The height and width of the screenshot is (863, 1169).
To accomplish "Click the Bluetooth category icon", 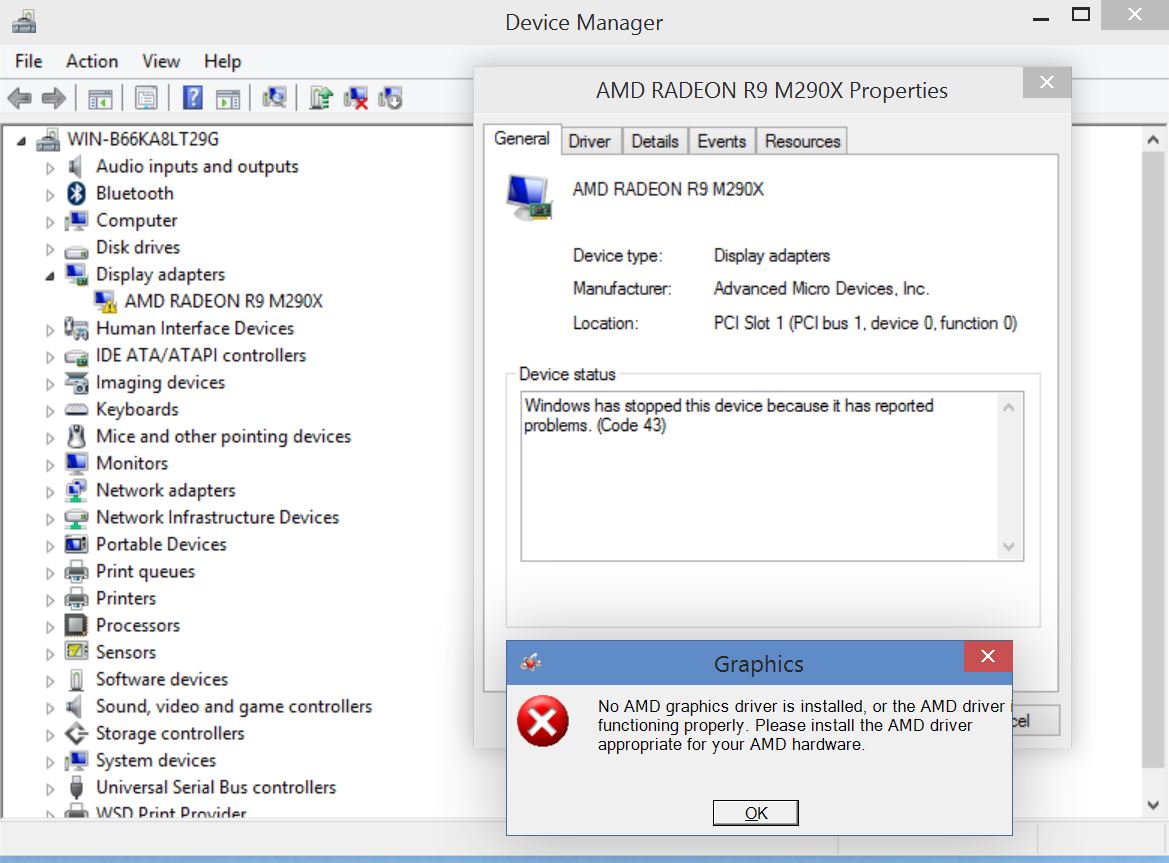I will [76, 194].
